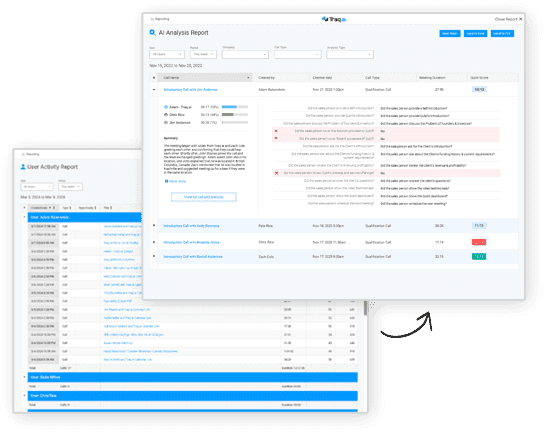The height and width of the screenshot is (432, 544).
Task: Click Adam - Traq.ai participant icon
Action: point(166,107)
